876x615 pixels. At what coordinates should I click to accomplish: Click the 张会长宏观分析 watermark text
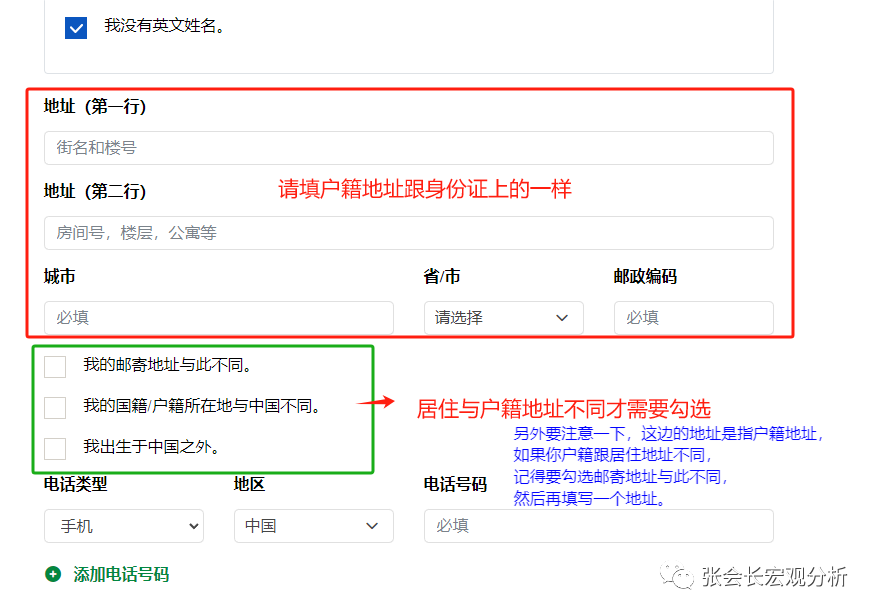click(774, 577)
